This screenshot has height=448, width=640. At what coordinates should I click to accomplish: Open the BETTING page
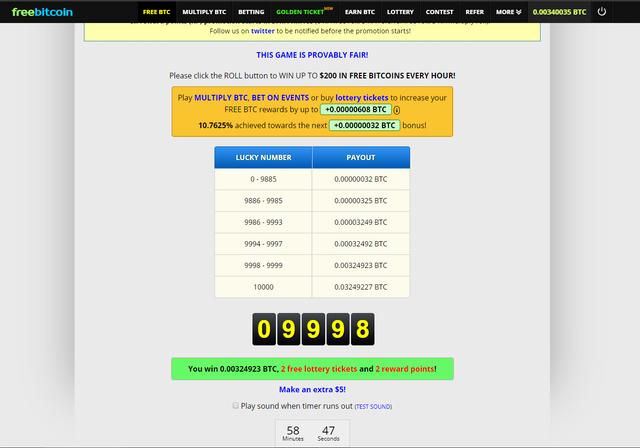coord(251,12)
